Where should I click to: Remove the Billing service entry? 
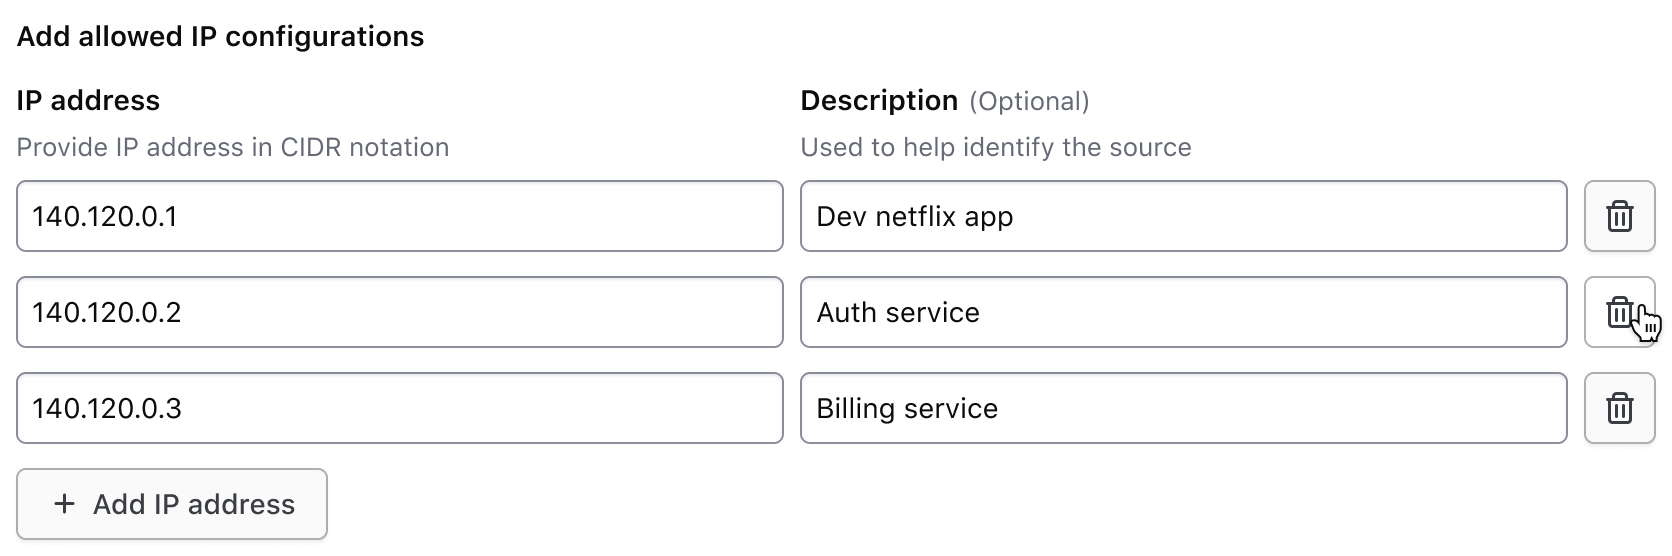[x=1619, y=408]
